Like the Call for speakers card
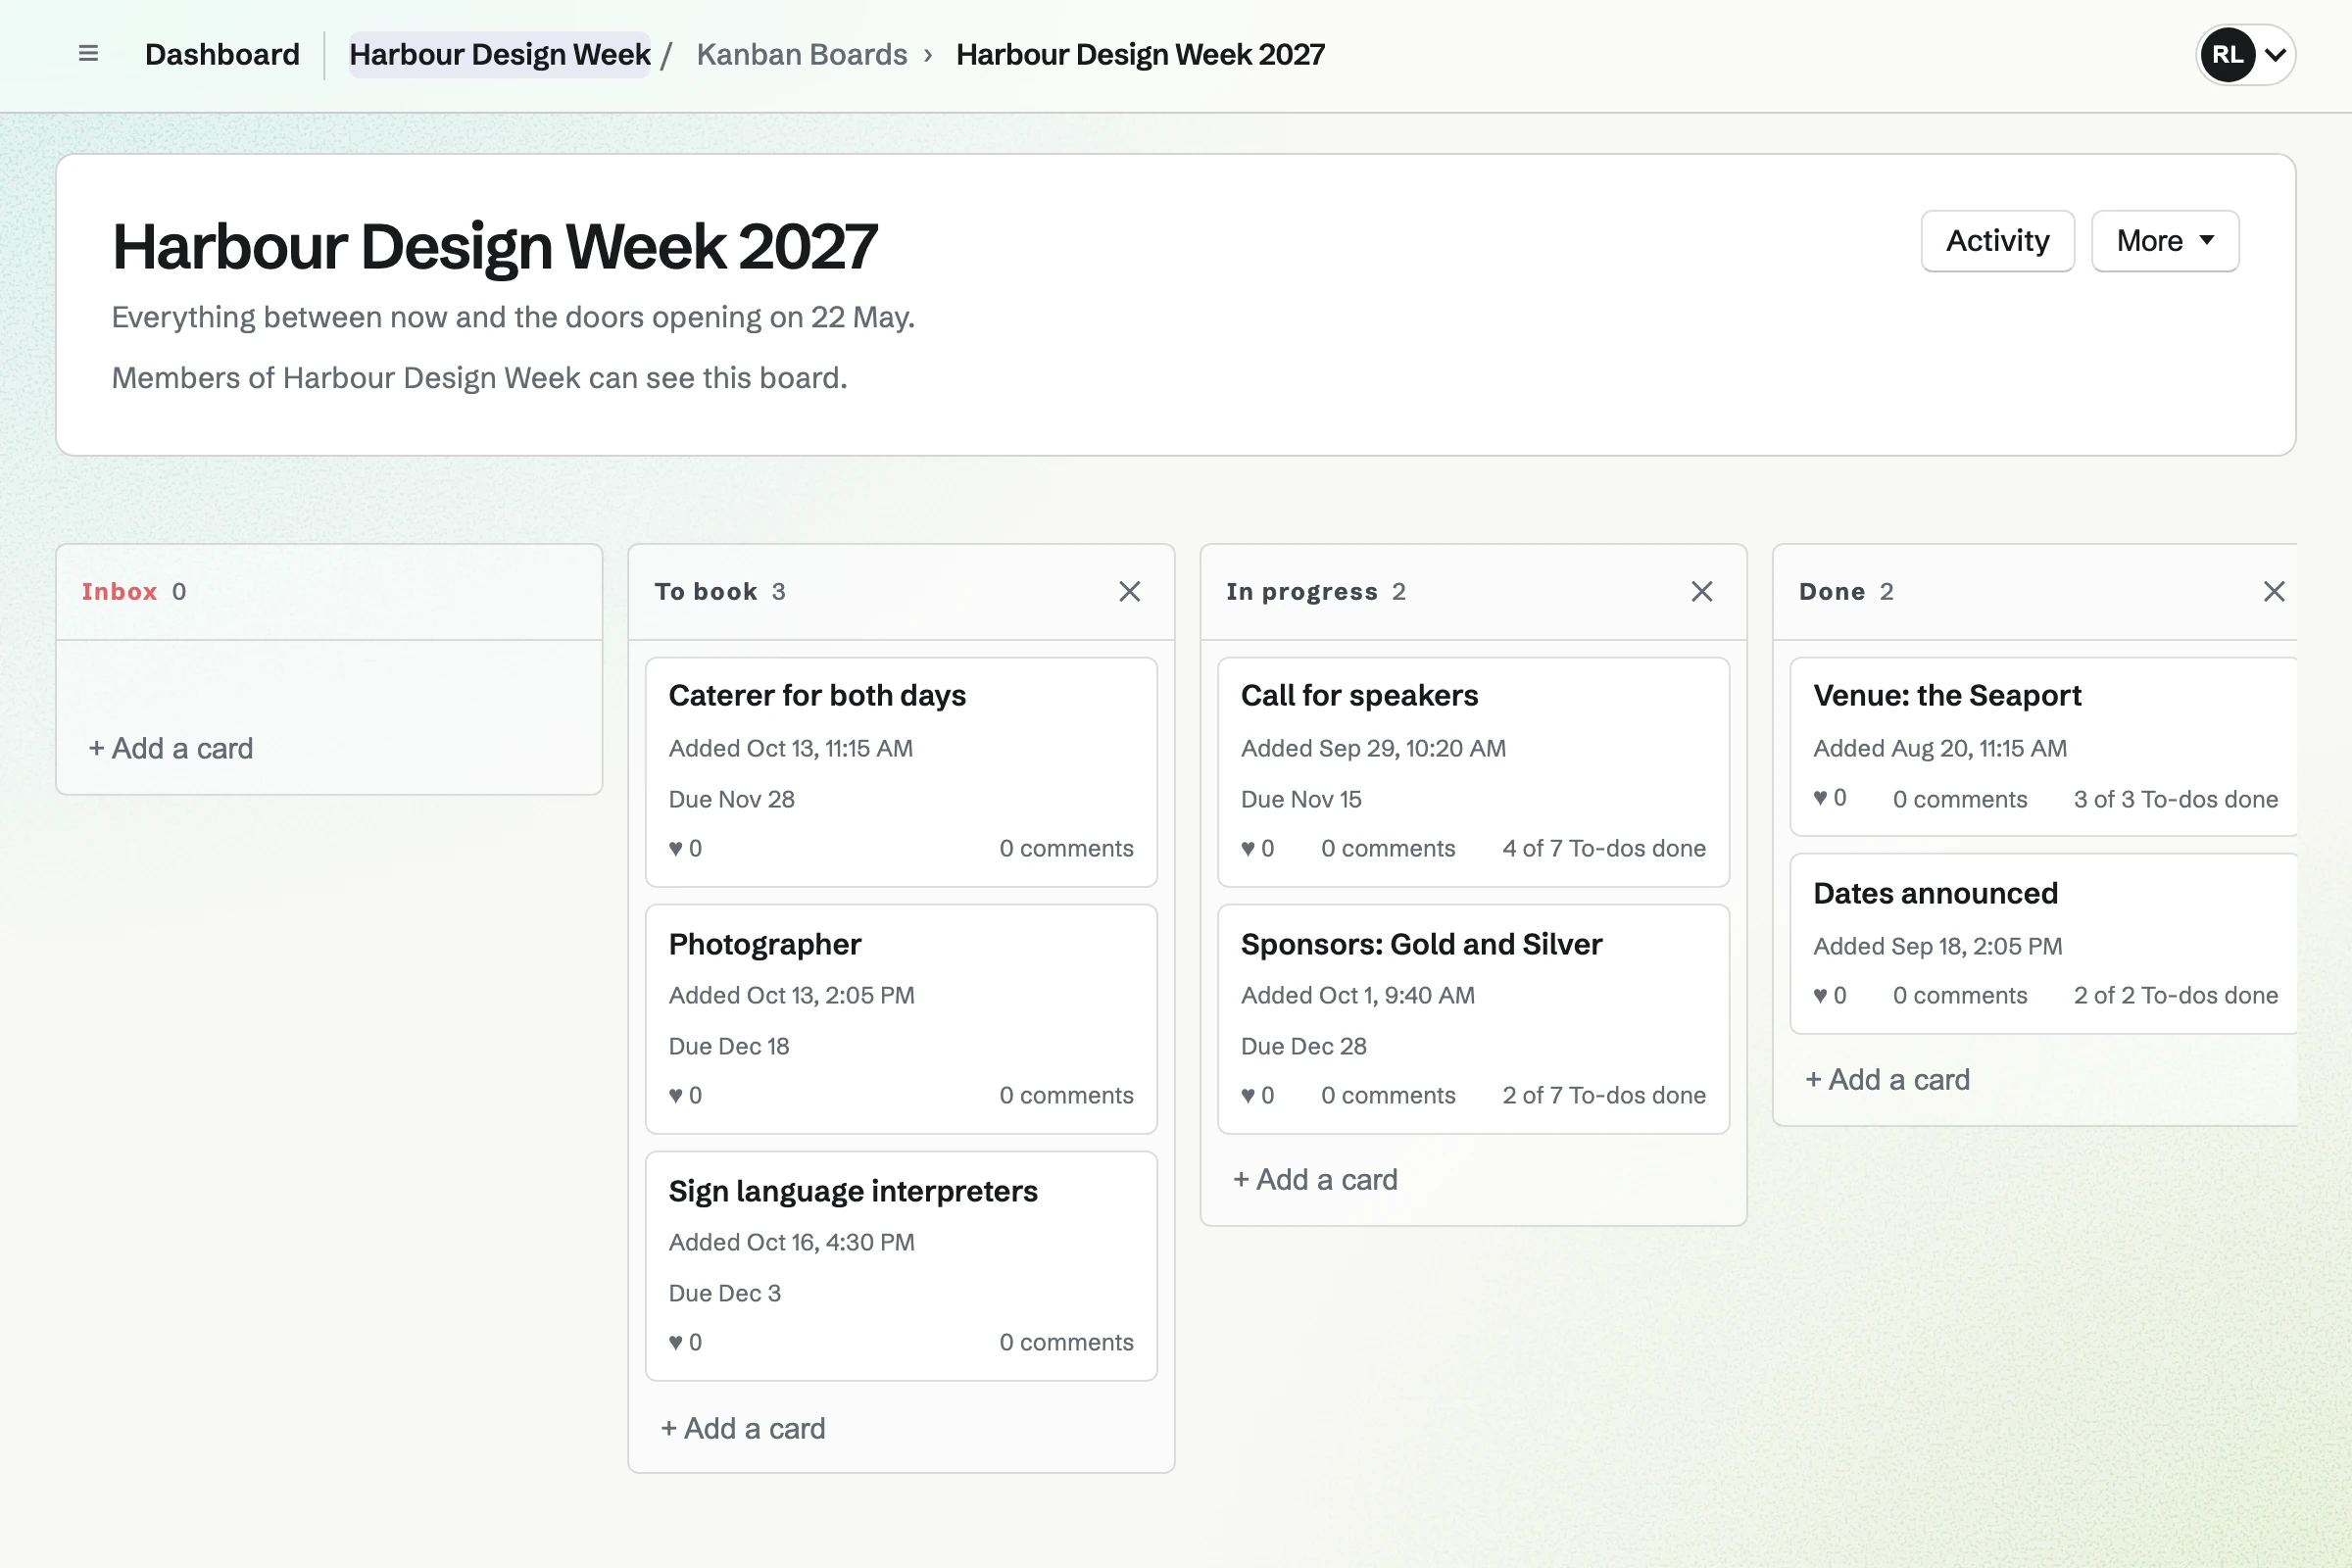Viewport: 2352px width, 1568px height. 1257,848
